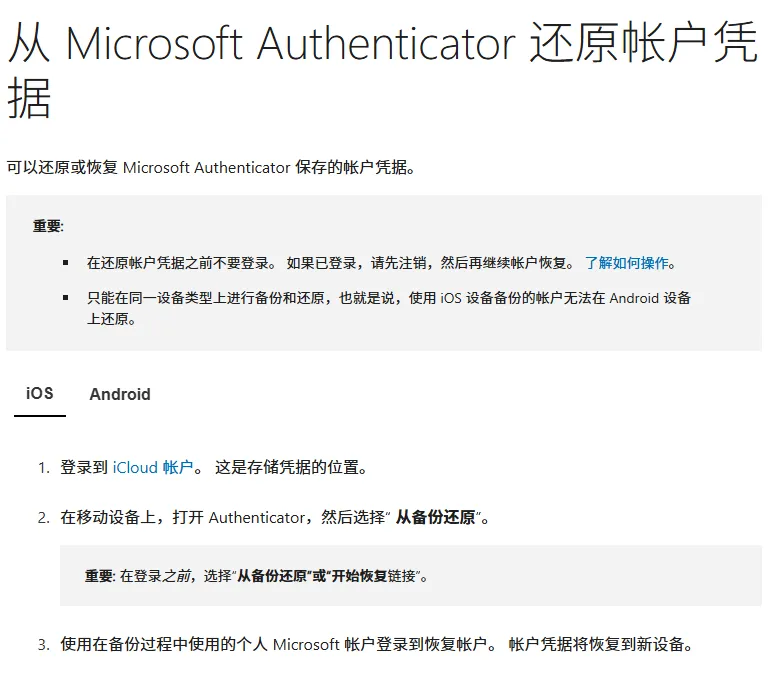This screenshot has height=683, width=778.
Task: Click the second bullet about iOS 设备备份
Action: tap(390, 298)
